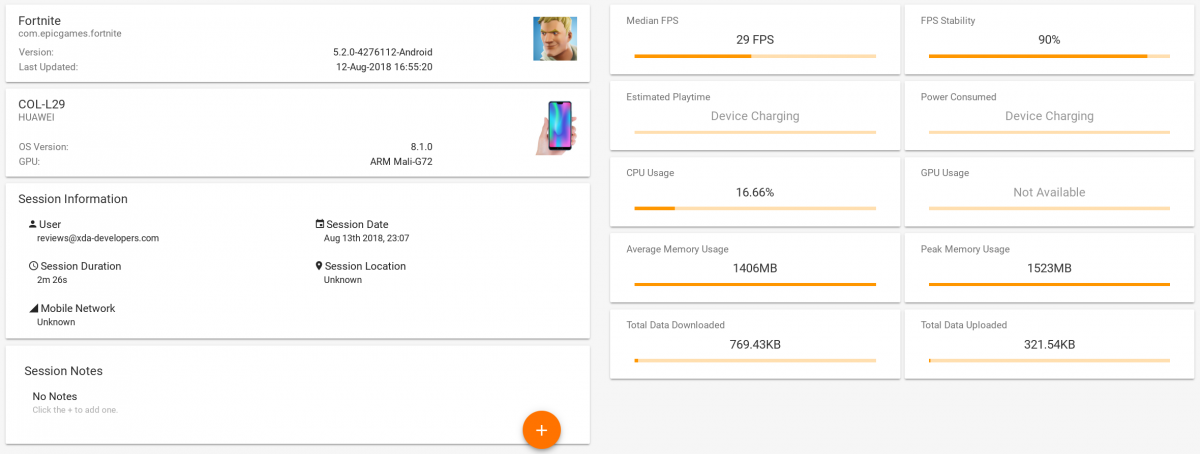The image size is (1200, 454).
Task: Click the Power Consumed card
Action: pos(1049,114)
